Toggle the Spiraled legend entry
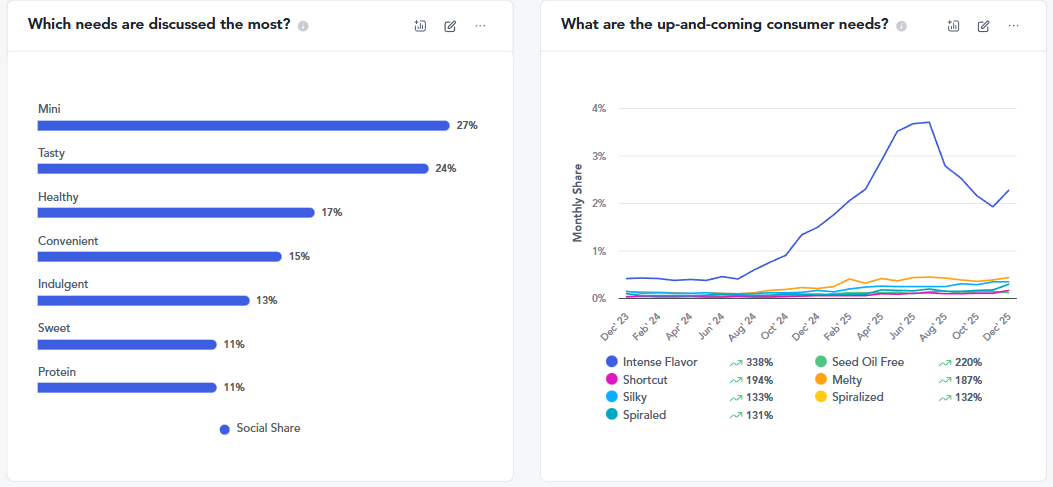The width and height of the screenshot is (1053, 487). 644,415
